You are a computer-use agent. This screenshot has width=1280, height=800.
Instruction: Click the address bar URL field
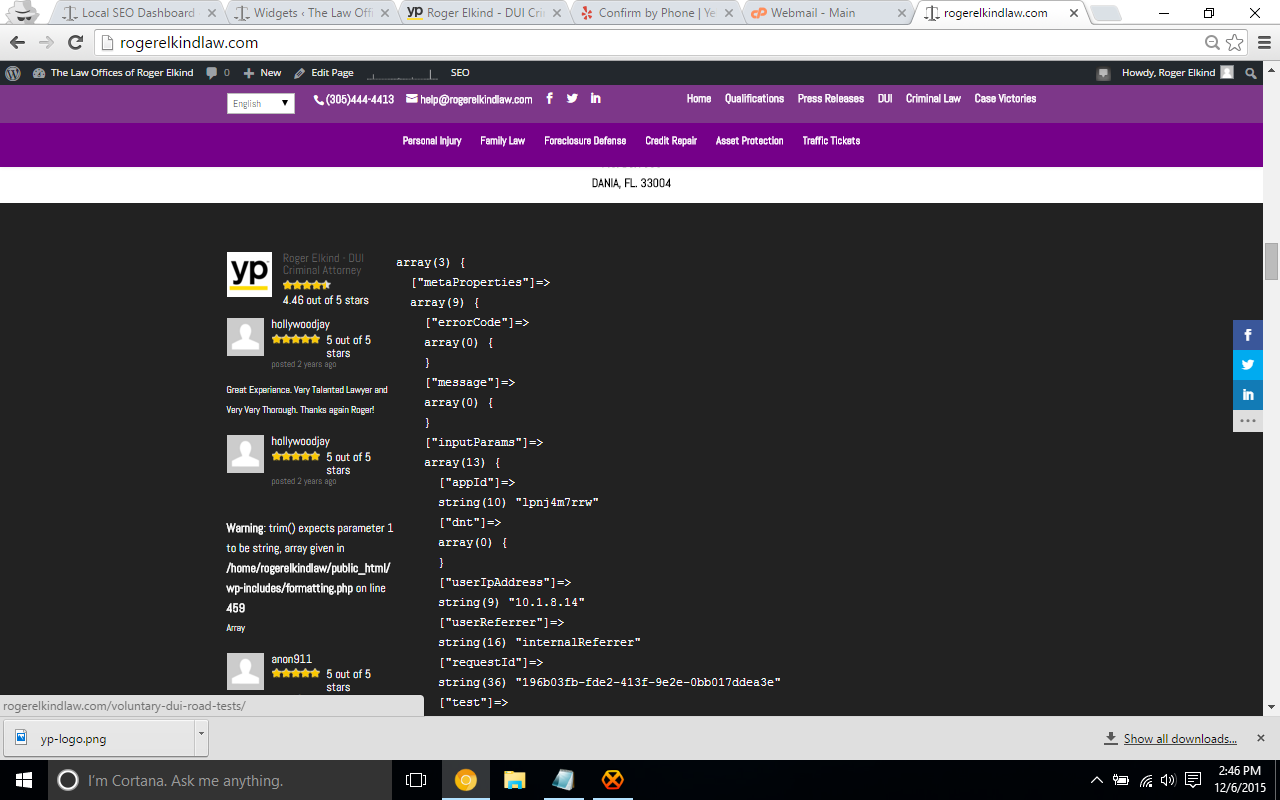click(650, 43)
